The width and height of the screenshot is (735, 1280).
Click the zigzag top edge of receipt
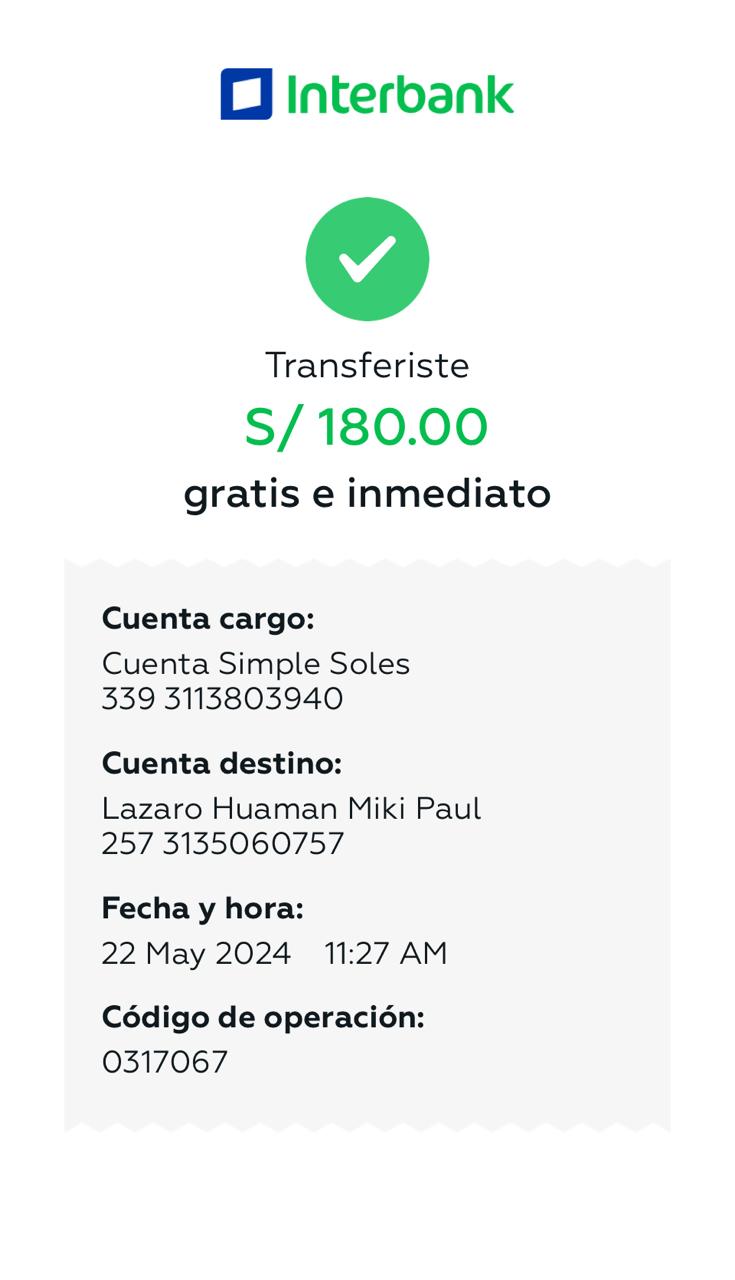(367, 563)
